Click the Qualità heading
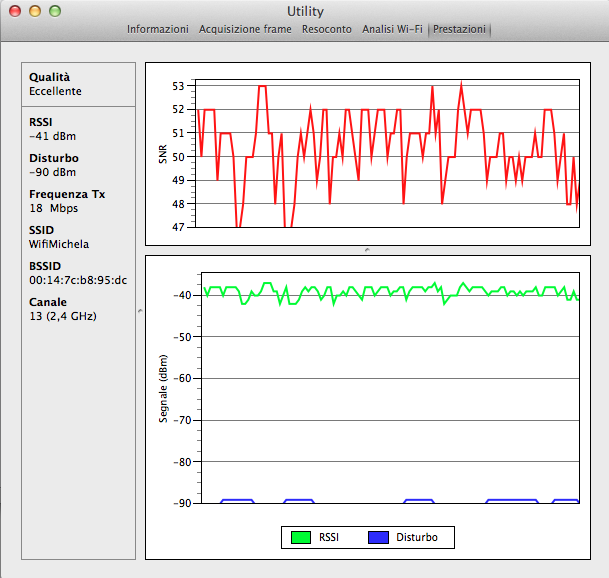The image size is (609, 578). pyautogui.click(x=50, y=77)
